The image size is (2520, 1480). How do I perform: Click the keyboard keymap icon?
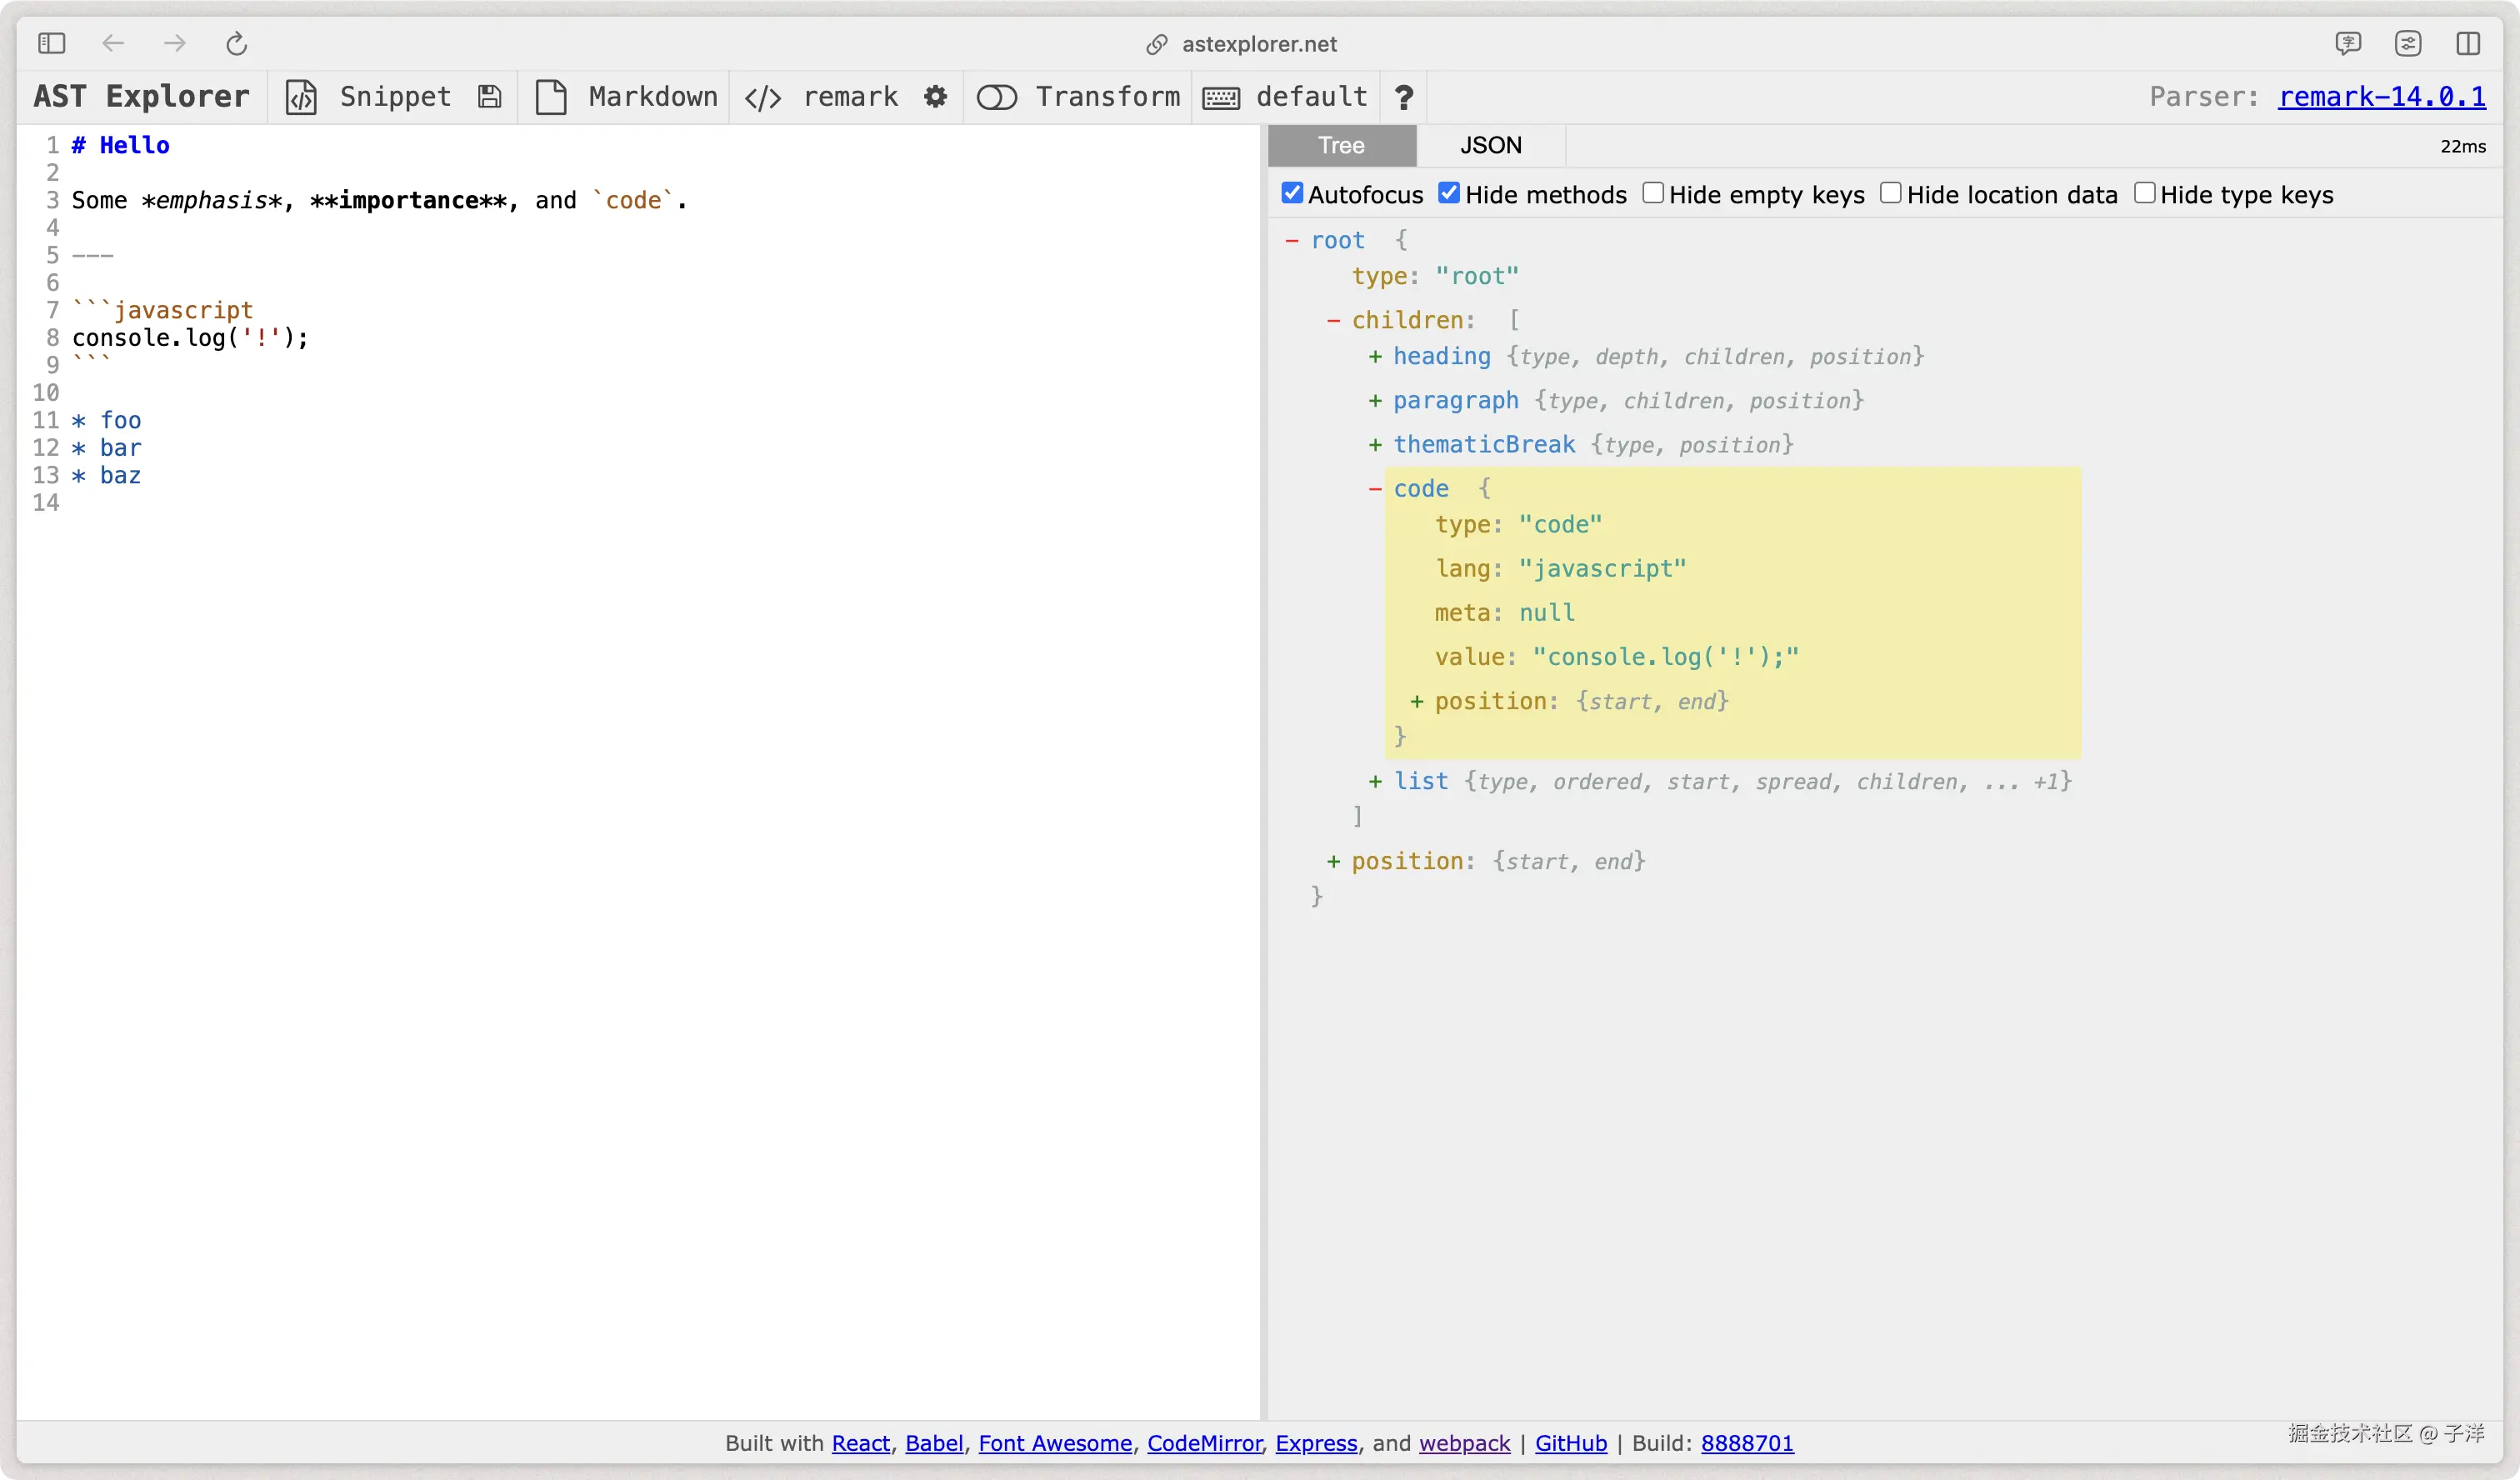[x=1221, y=97]
